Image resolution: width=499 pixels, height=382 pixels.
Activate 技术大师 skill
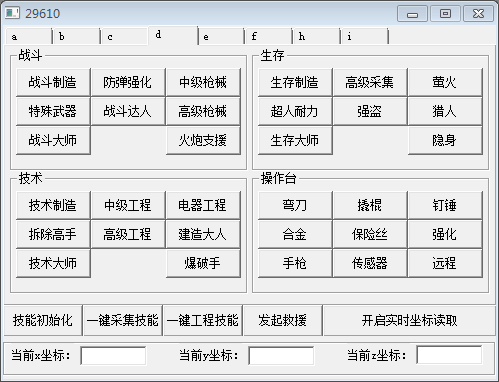tap(53, 263)
